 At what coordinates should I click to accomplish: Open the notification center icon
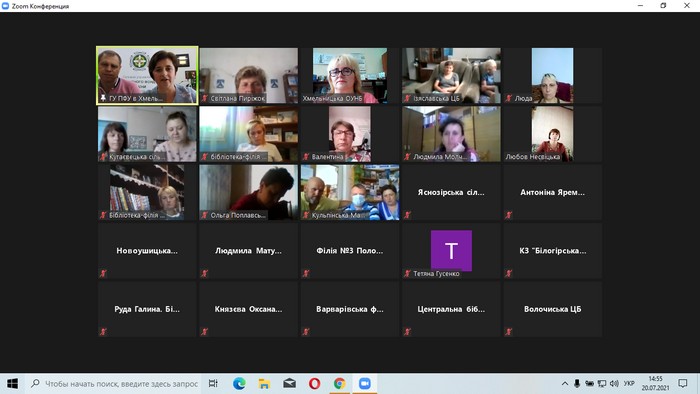[683, 383]
